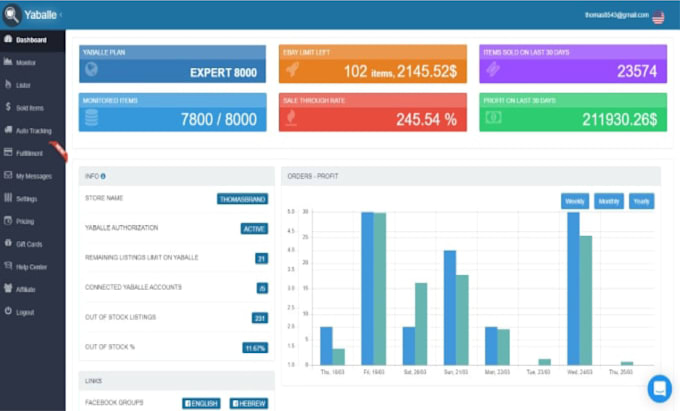Click the connected Yaballe accounts badge
The width and height of the screenshot is (680, 411).
[262, 288]
